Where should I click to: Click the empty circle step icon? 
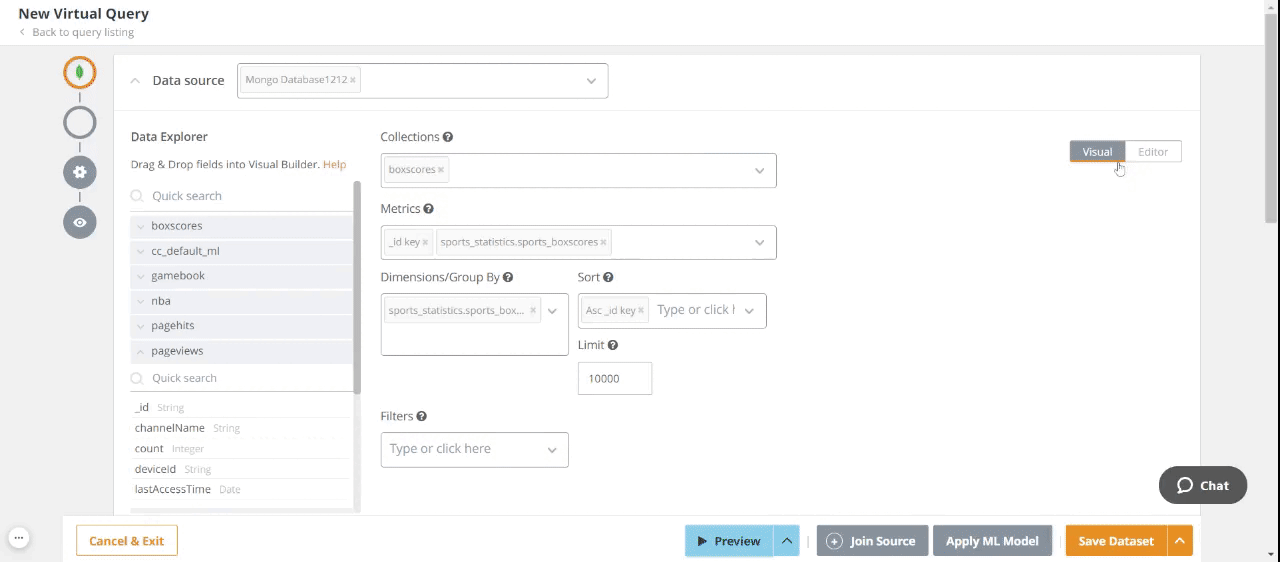80,123
